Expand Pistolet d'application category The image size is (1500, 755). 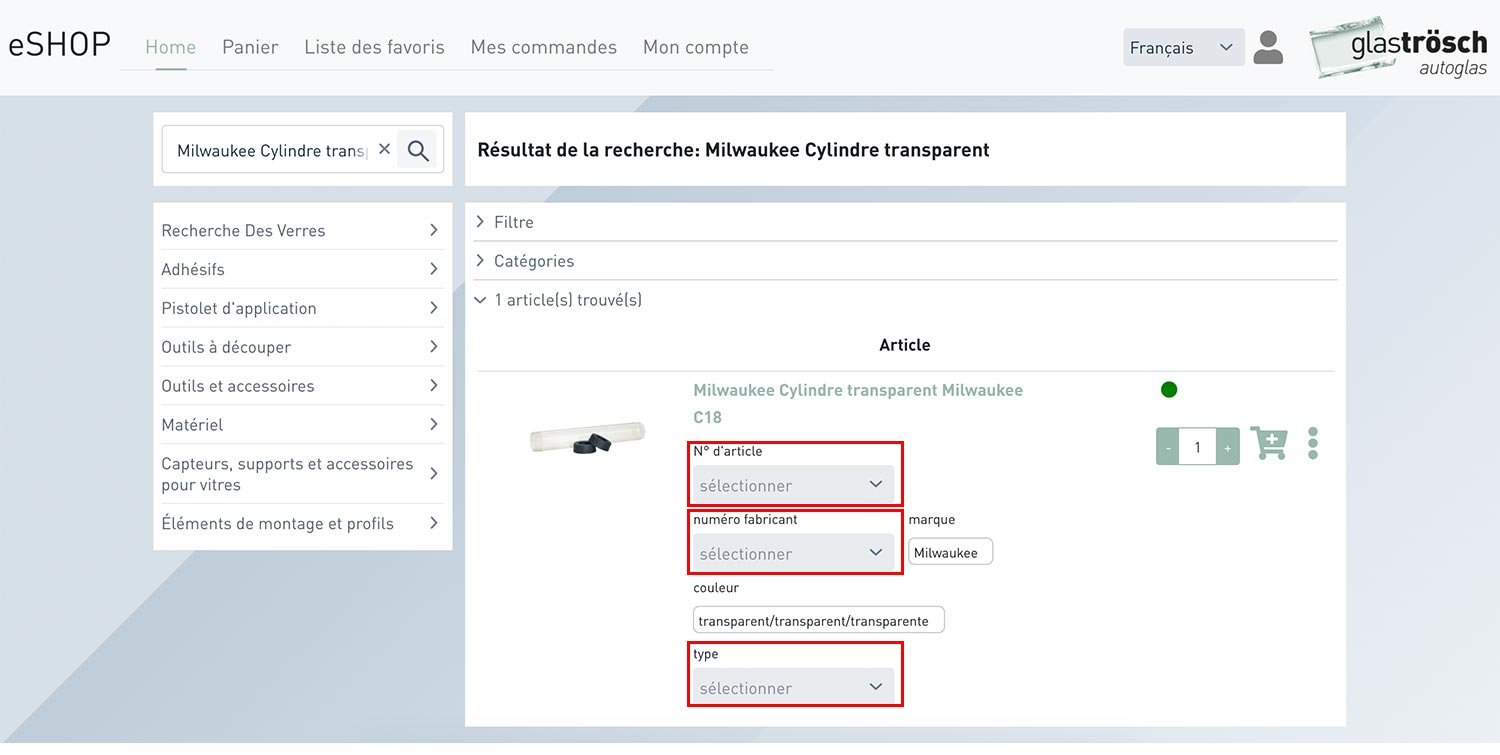point(301,308)
